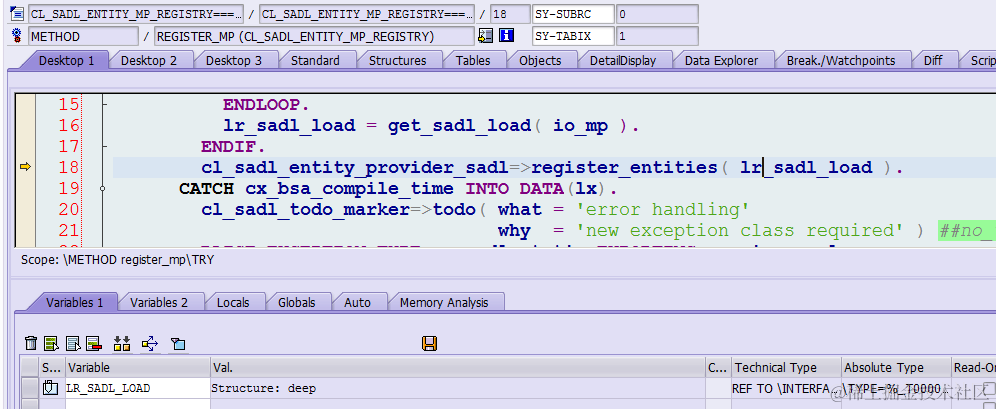Open the Diff tab
Screen dimensions: 996x409
932,60
